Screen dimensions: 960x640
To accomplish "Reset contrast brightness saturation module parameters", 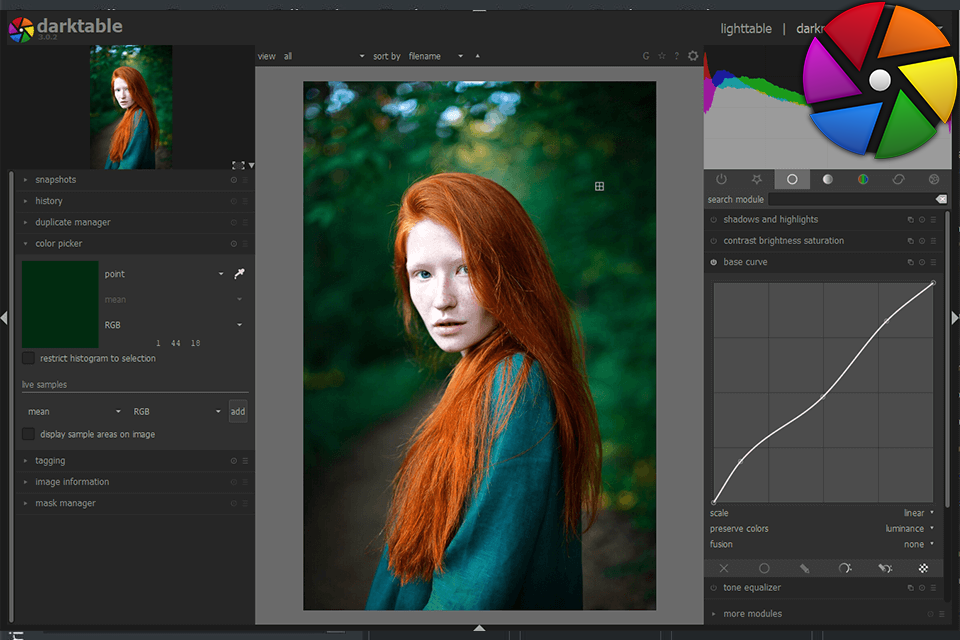I will point(921,241).
